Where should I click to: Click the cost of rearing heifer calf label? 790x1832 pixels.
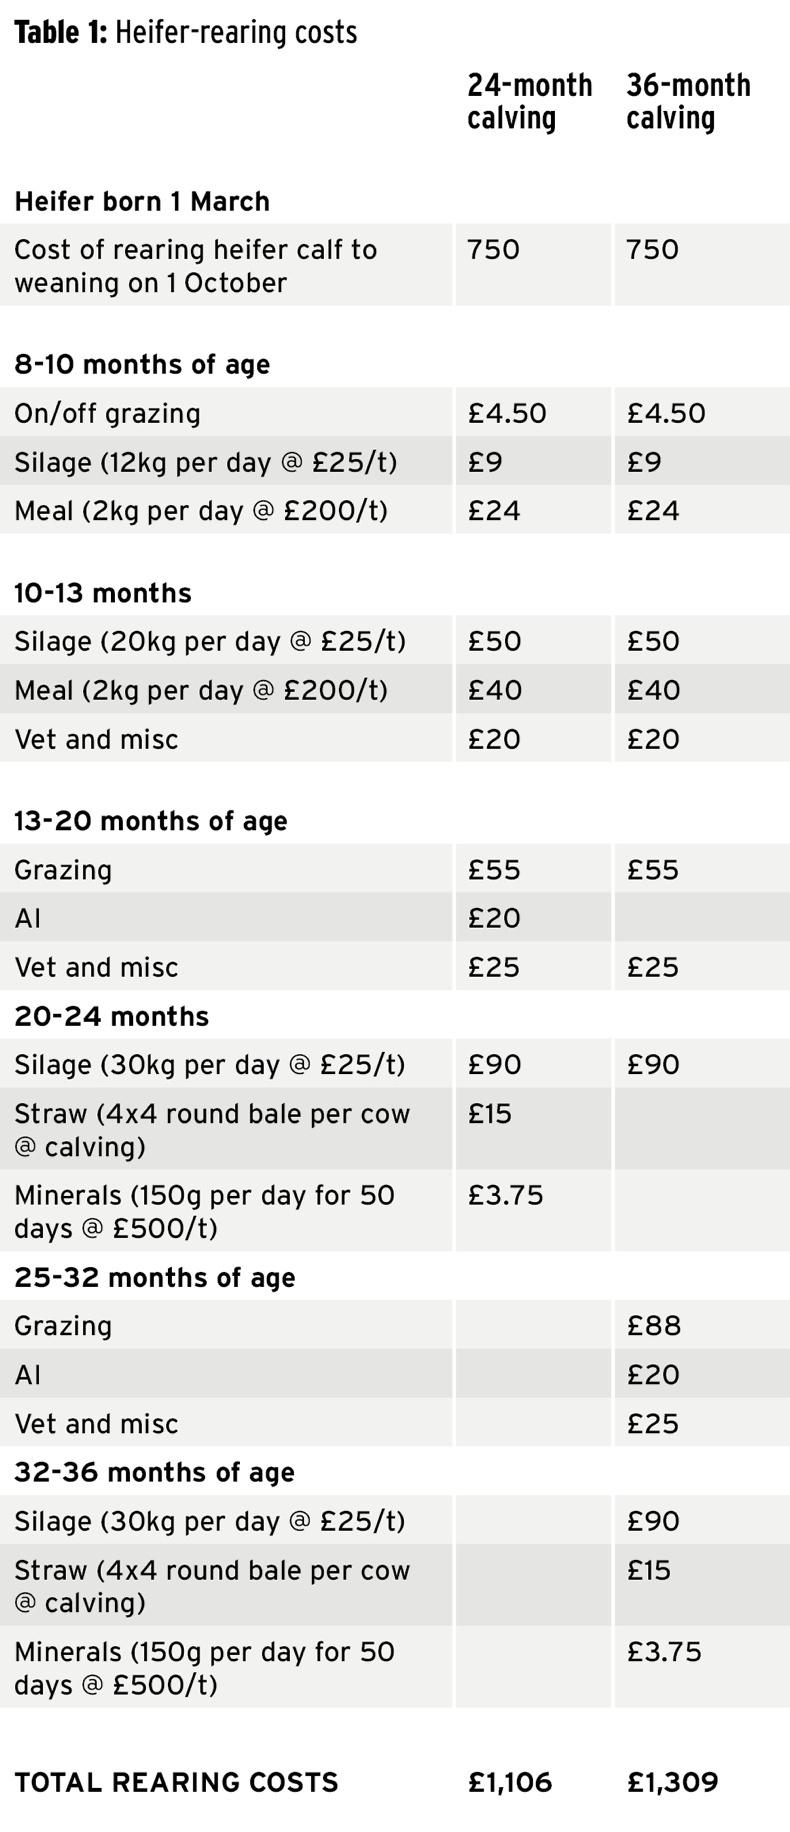[195, 265]
